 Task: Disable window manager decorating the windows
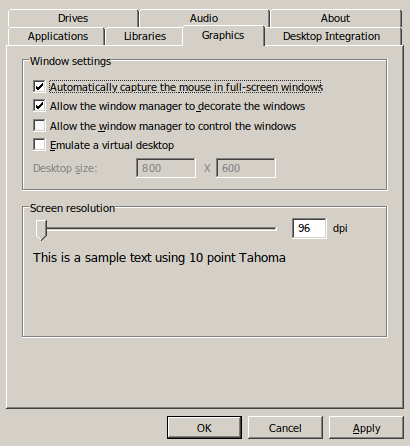(39, 106)
